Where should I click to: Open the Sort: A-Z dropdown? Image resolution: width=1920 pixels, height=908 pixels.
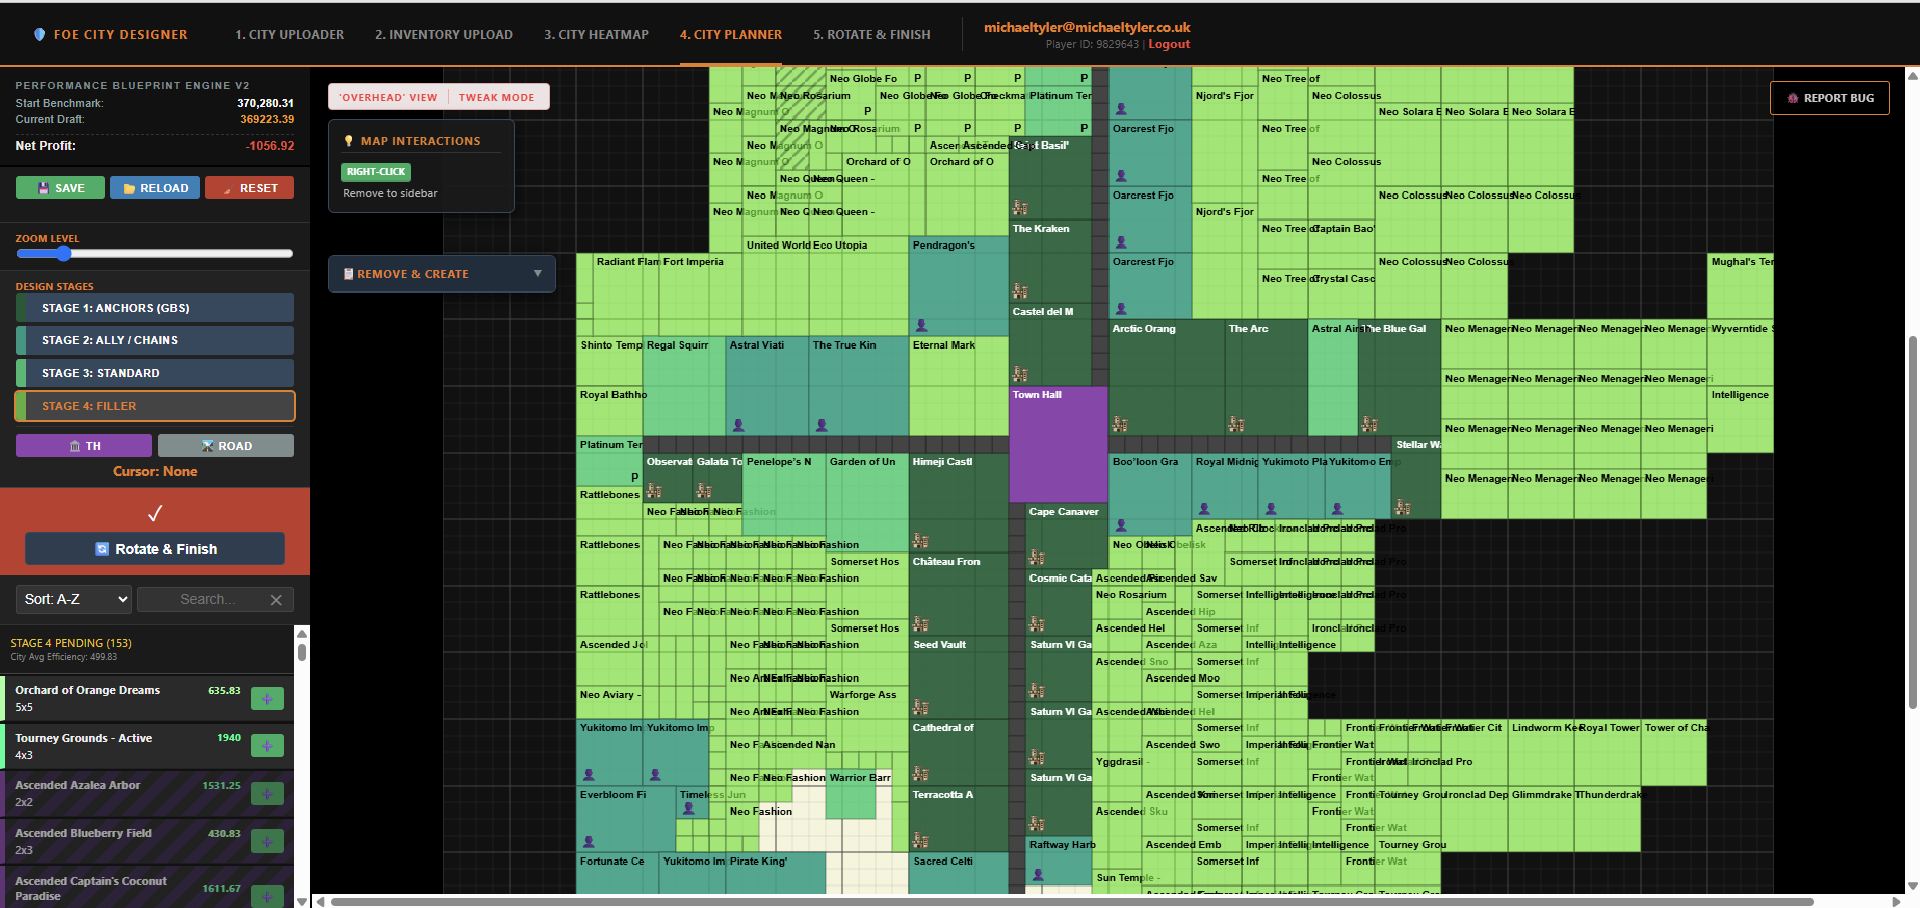click(x=75, y=599)
